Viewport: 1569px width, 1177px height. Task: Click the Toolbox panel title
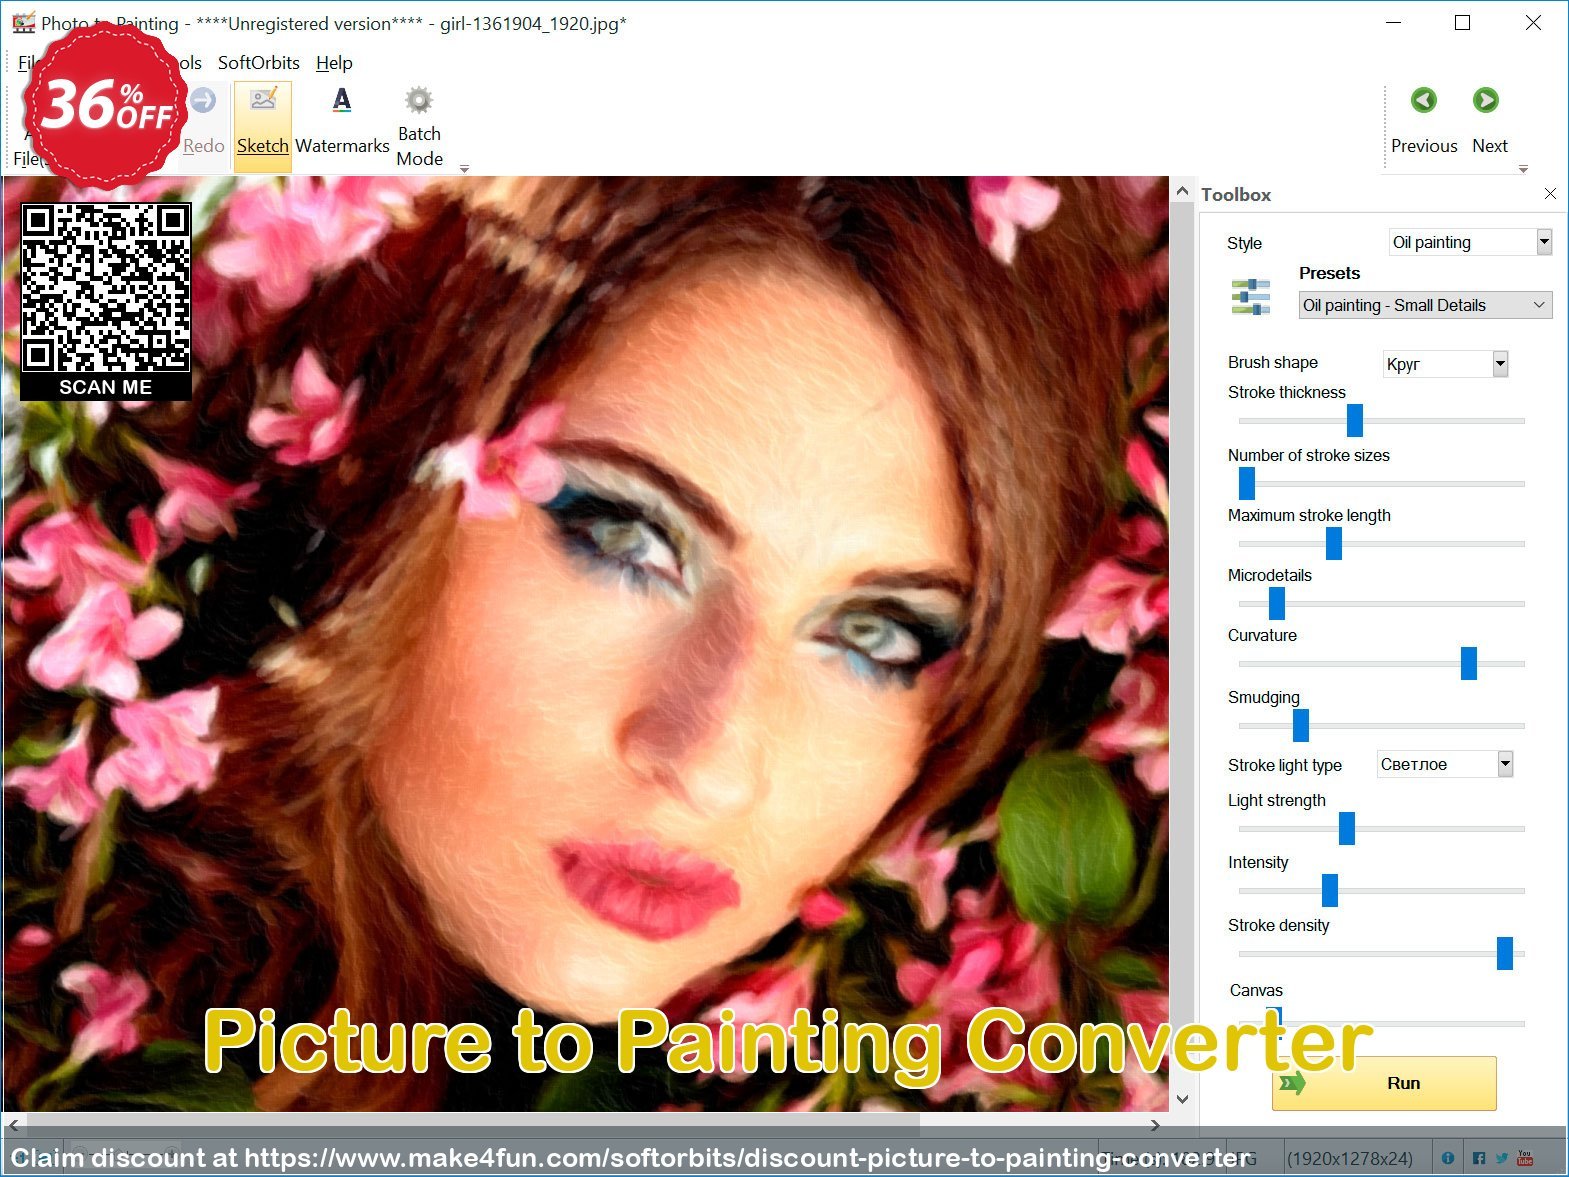click(1236, 195)
